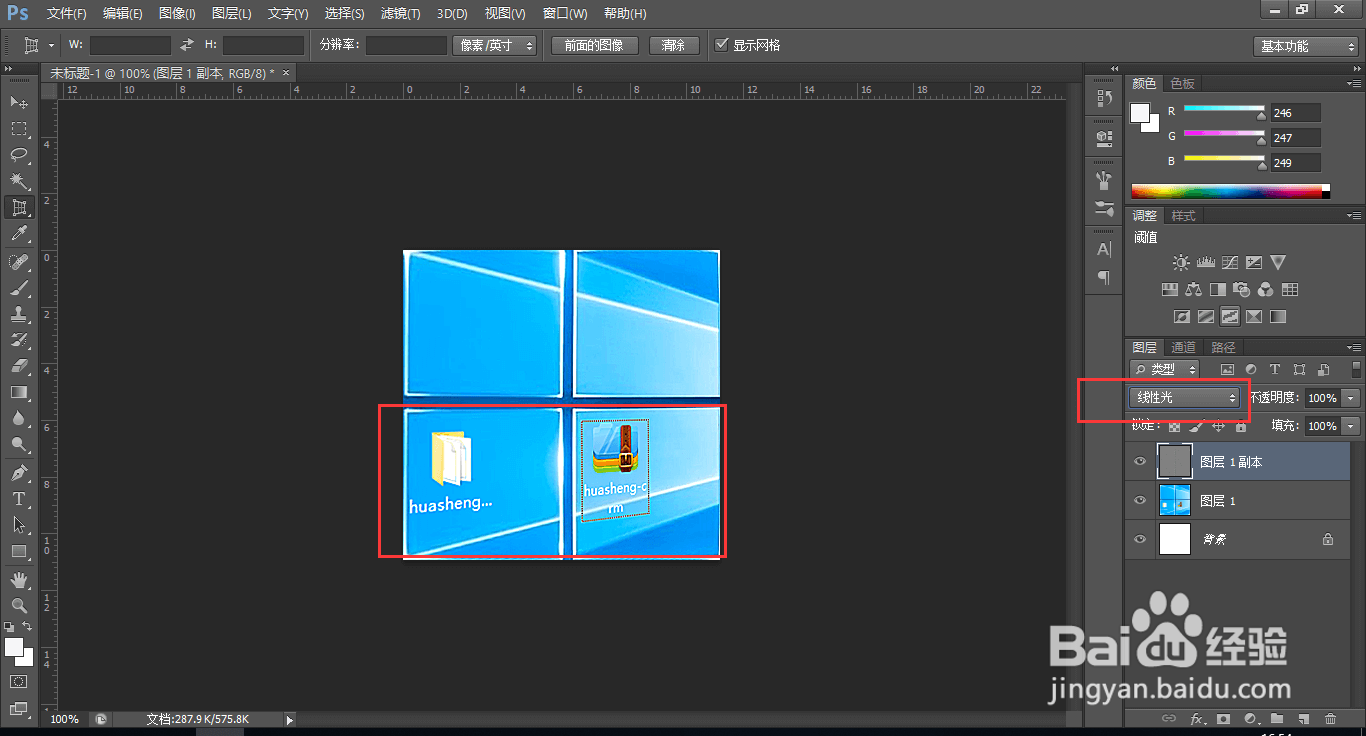Switch to the 路径 tab
The height and width of the screenshot is (736, 1366).
[x=1223, y=347]
